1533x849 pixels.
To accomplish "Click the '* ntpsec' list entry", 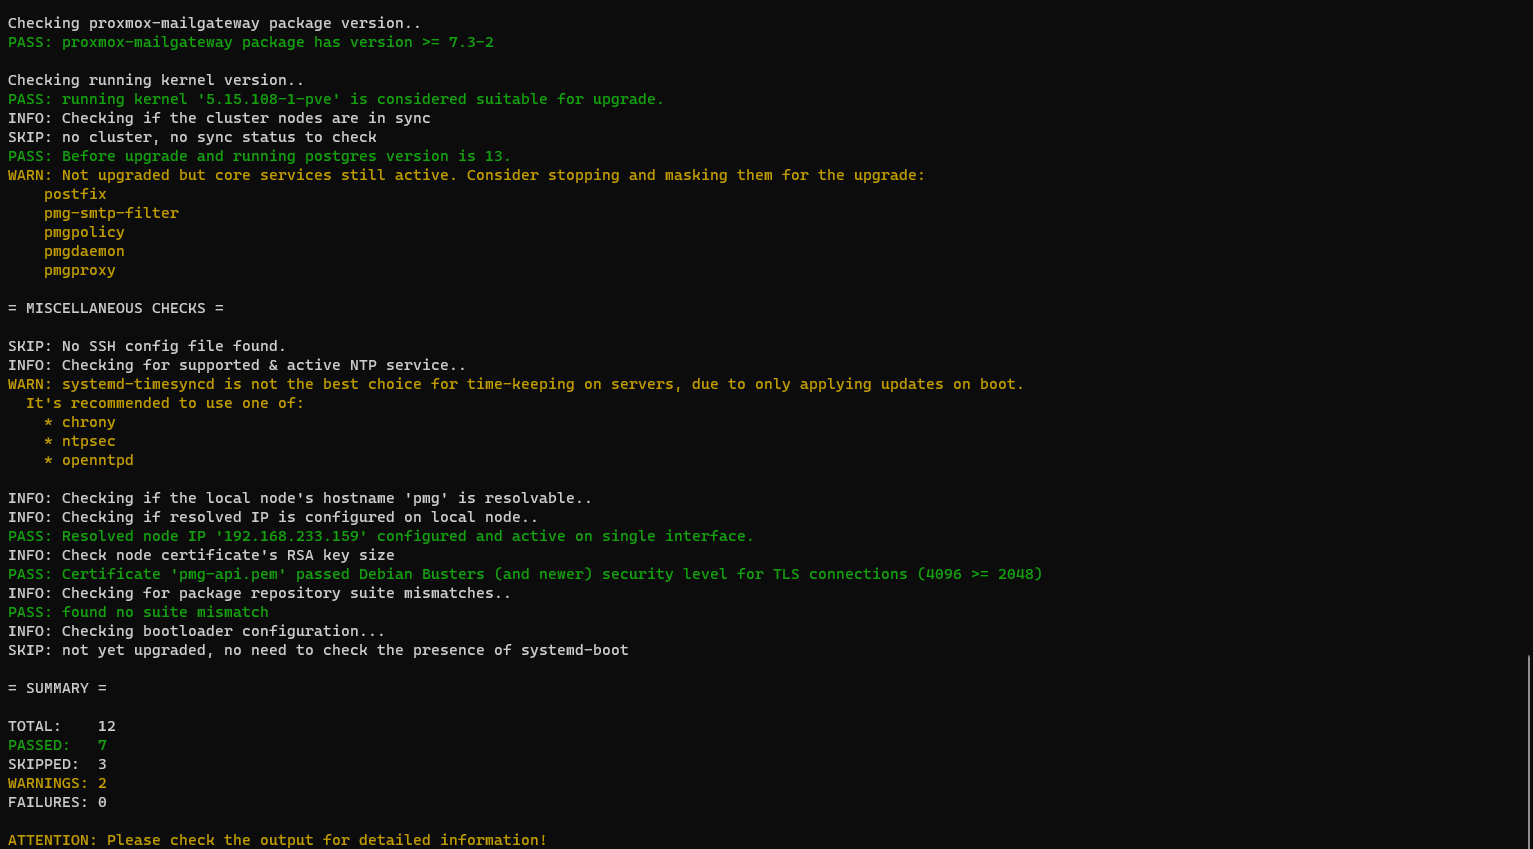I will 80,441.
